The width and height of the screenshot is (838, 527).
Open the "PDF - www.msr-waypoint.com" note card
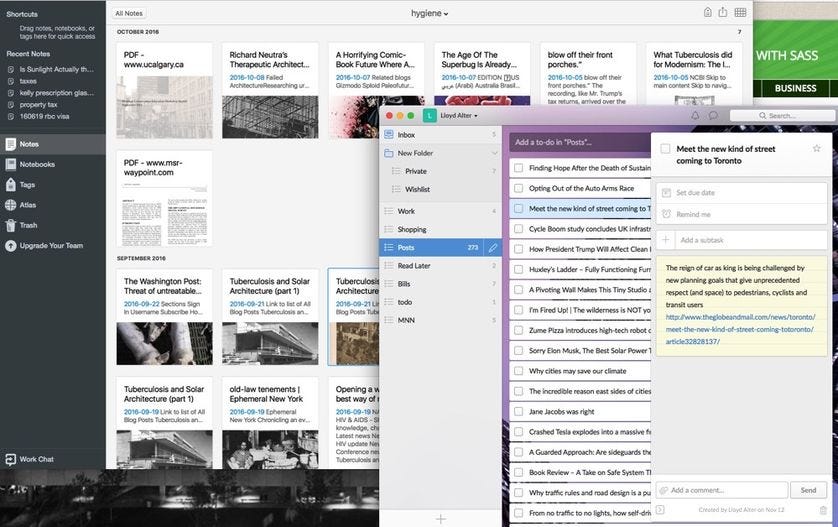(164, 199)
